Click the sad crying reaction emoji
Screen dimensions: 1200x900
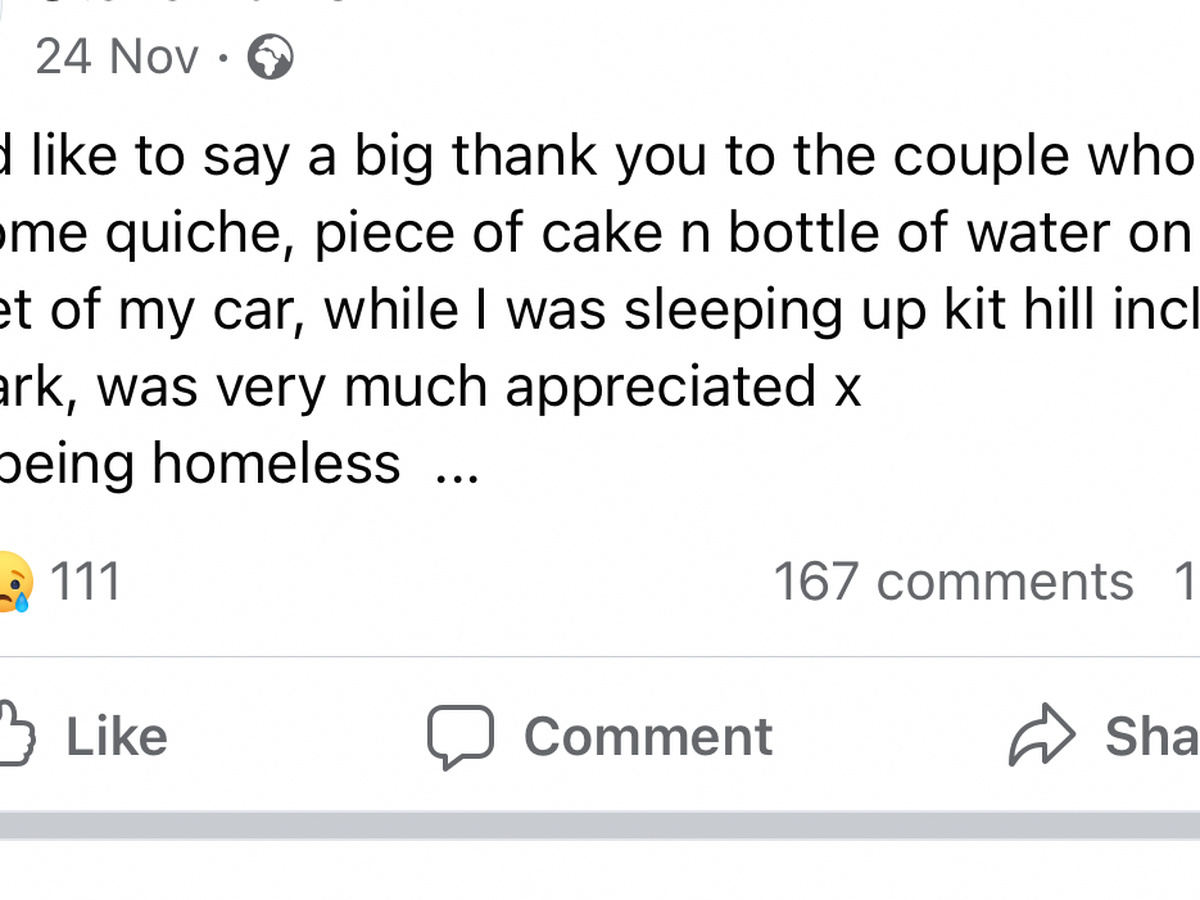point(14,582)
